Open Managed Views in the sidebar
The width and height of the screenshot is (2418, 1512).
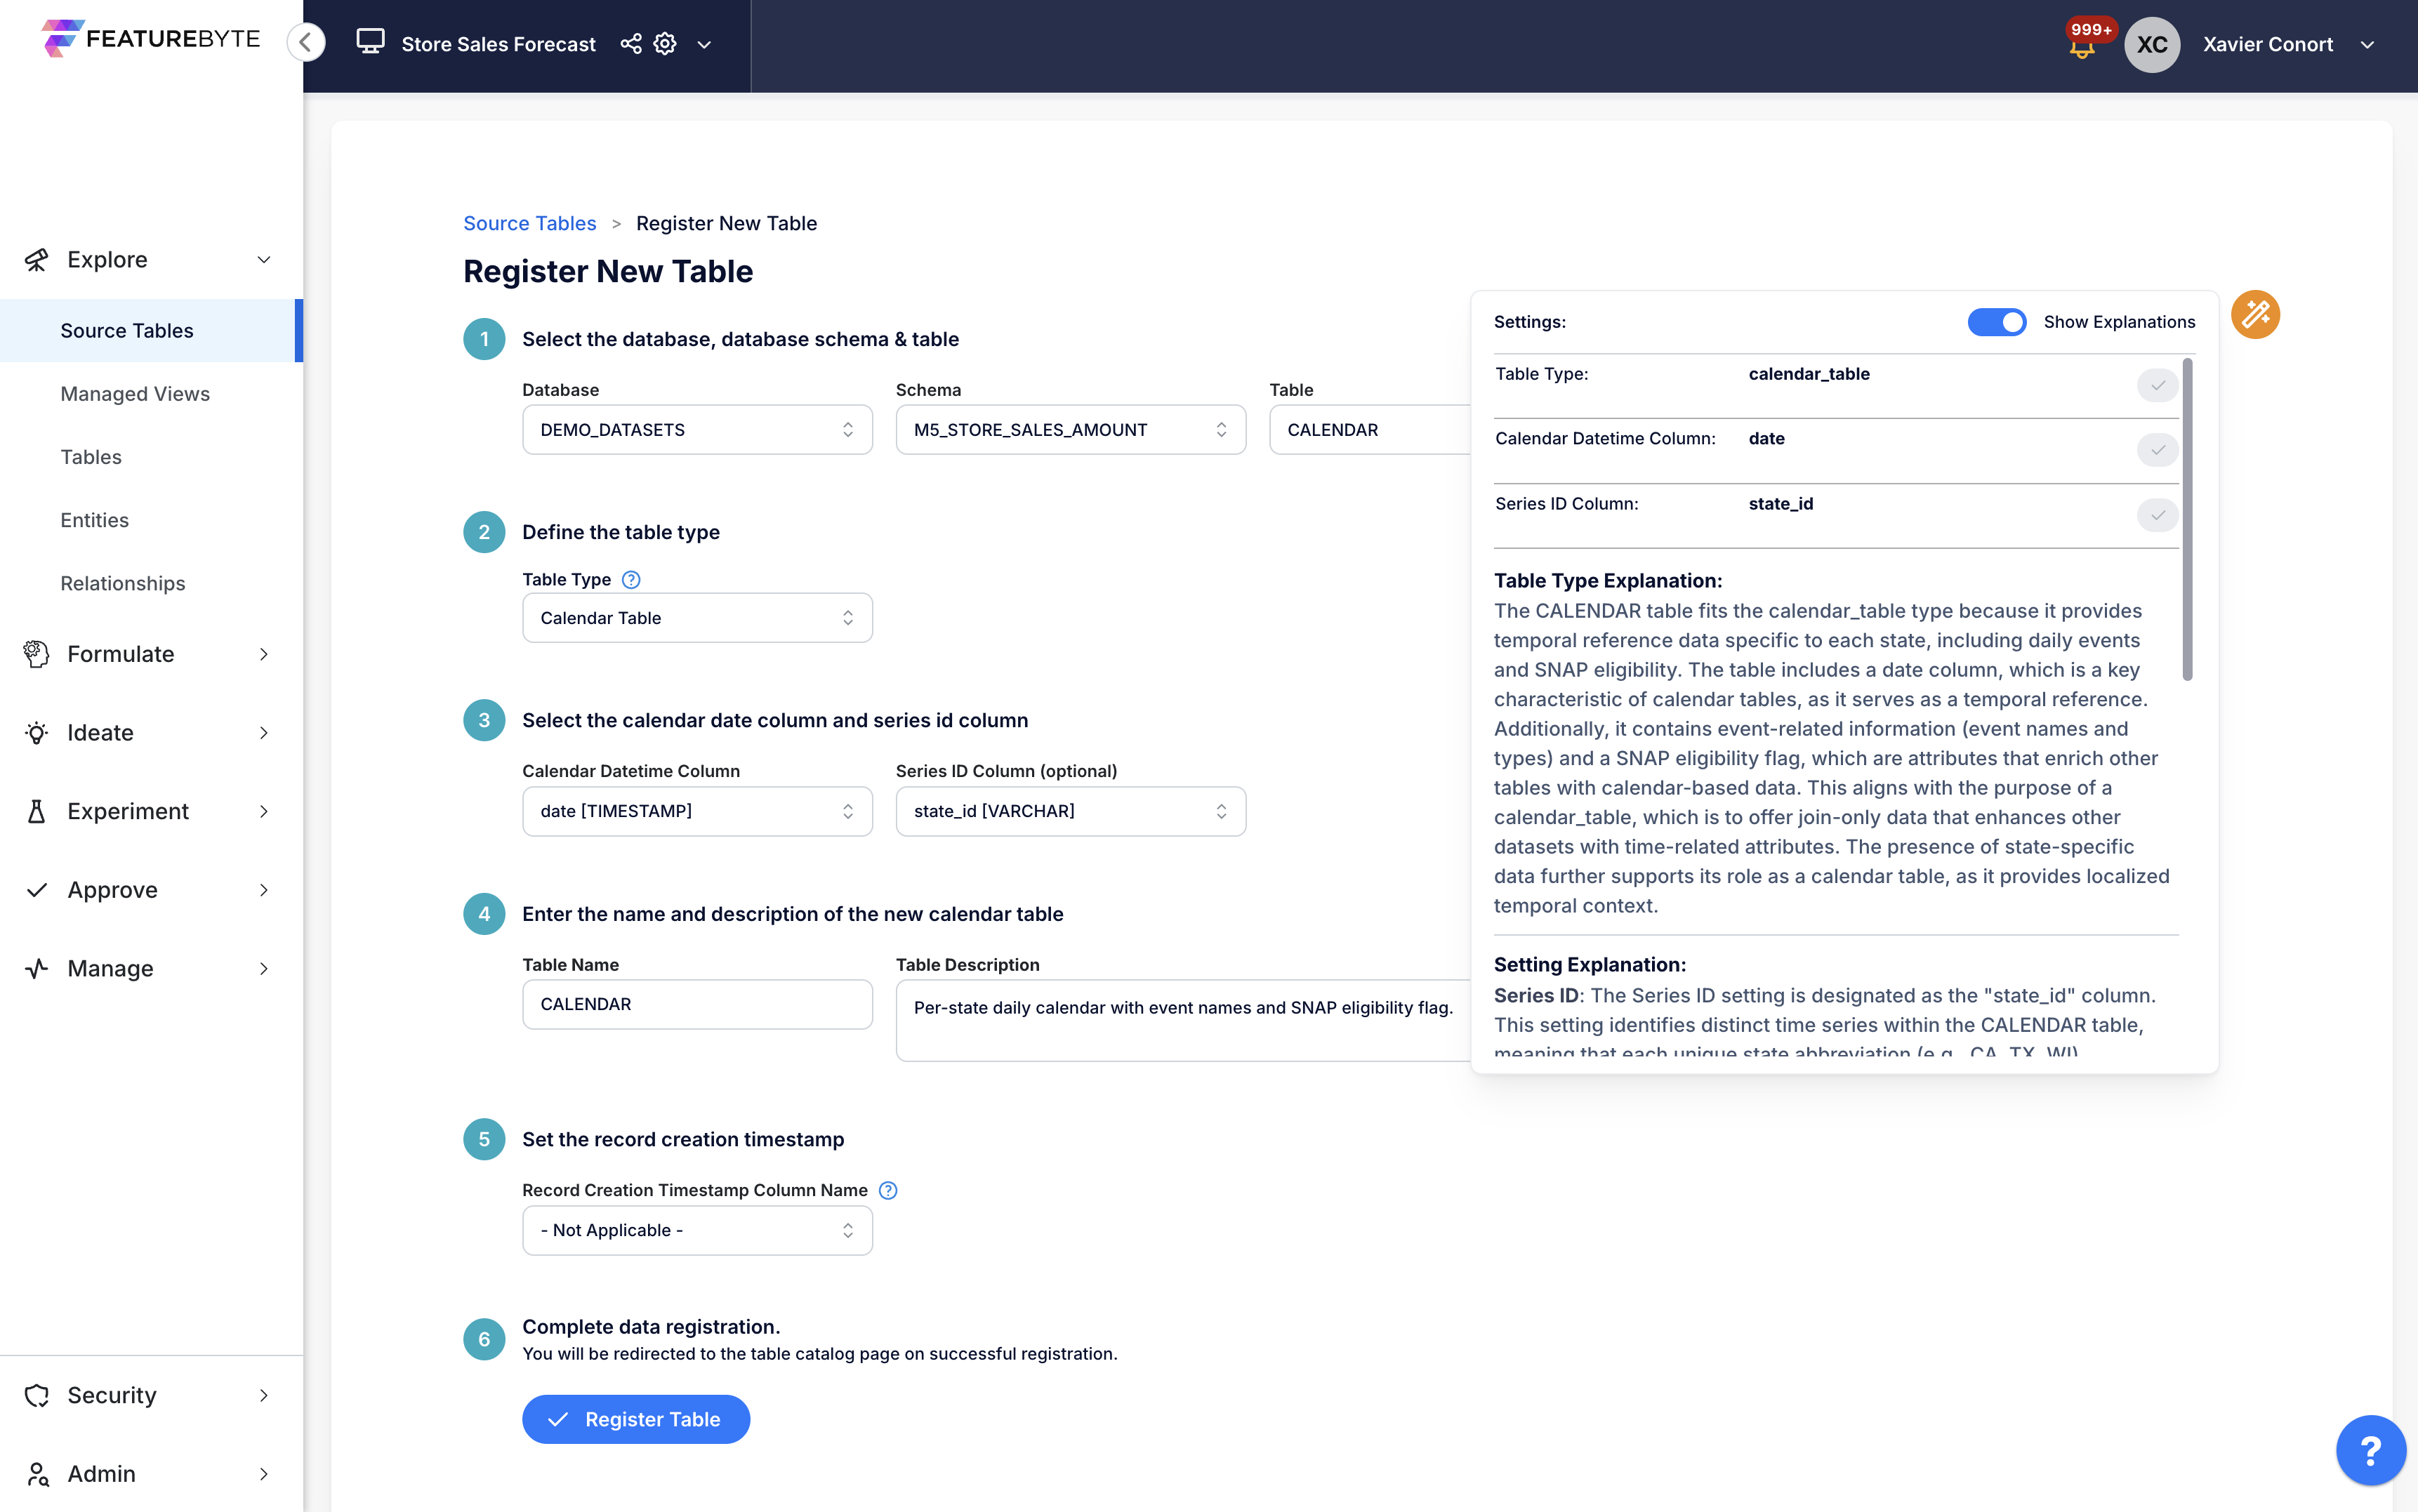pos(135,394)
